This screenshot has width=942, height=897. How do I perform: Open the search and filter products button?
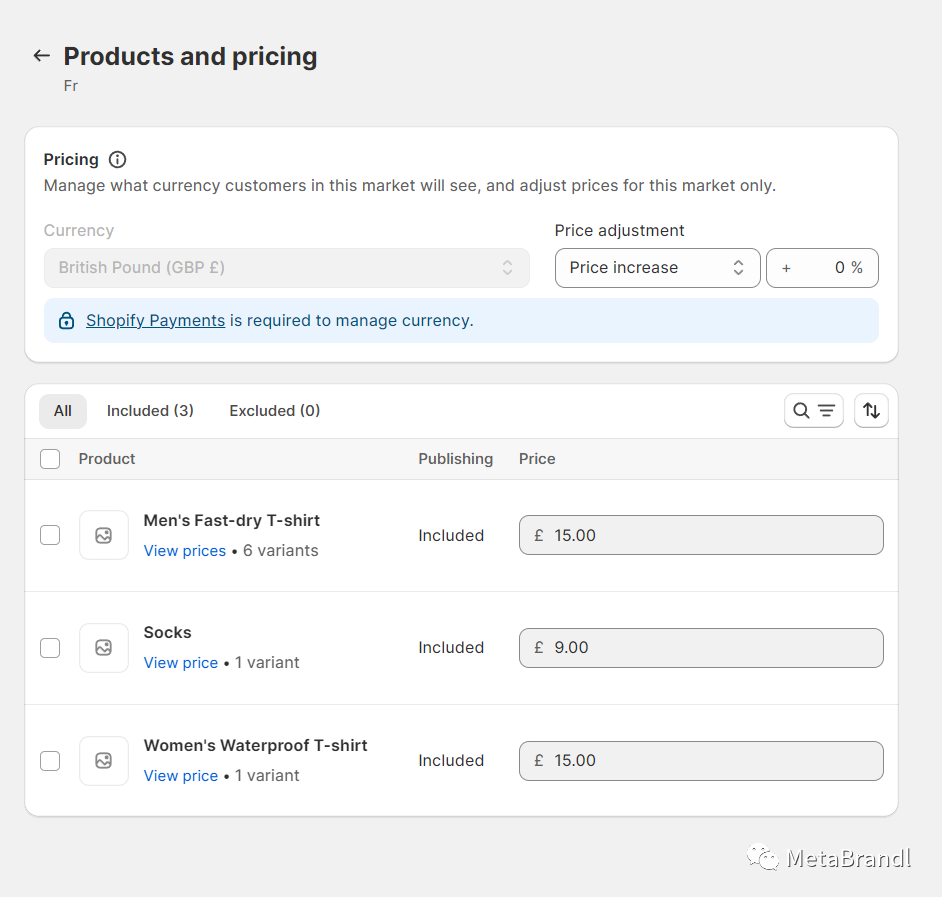(813, 411)
